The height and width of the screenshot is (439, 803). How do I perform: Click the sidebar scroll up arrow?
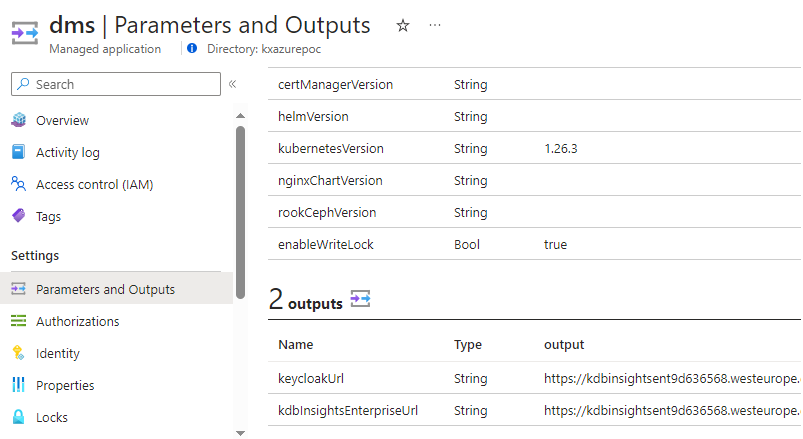click(x=240, y=116)
